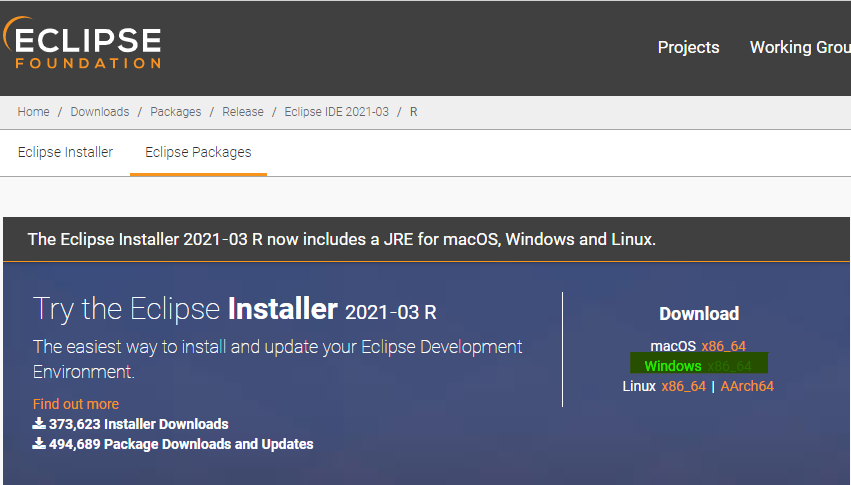The image size is (851, 485).
Task: Click the Release breadcrumb link
Action: (x=243, y=112)
